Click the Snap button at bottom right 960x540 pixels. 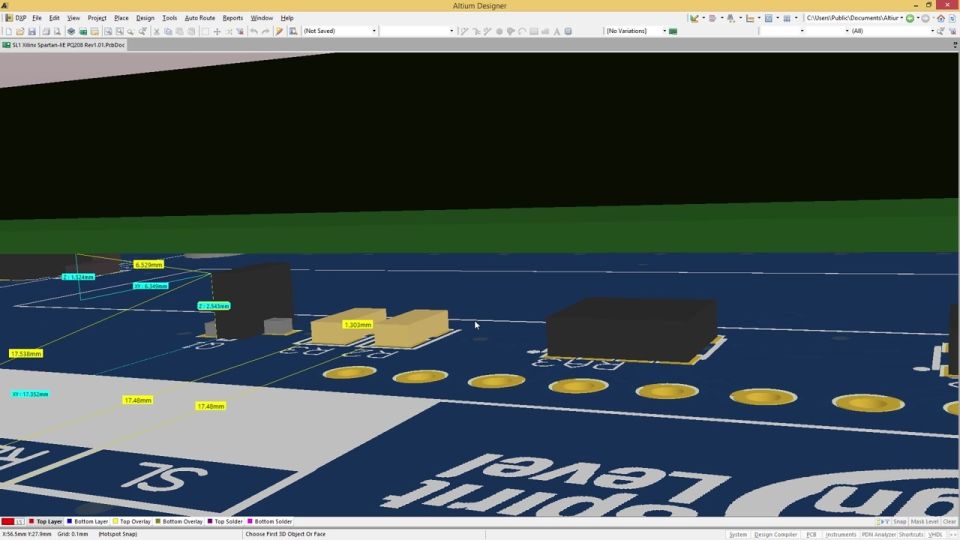[x=899, y=522]
